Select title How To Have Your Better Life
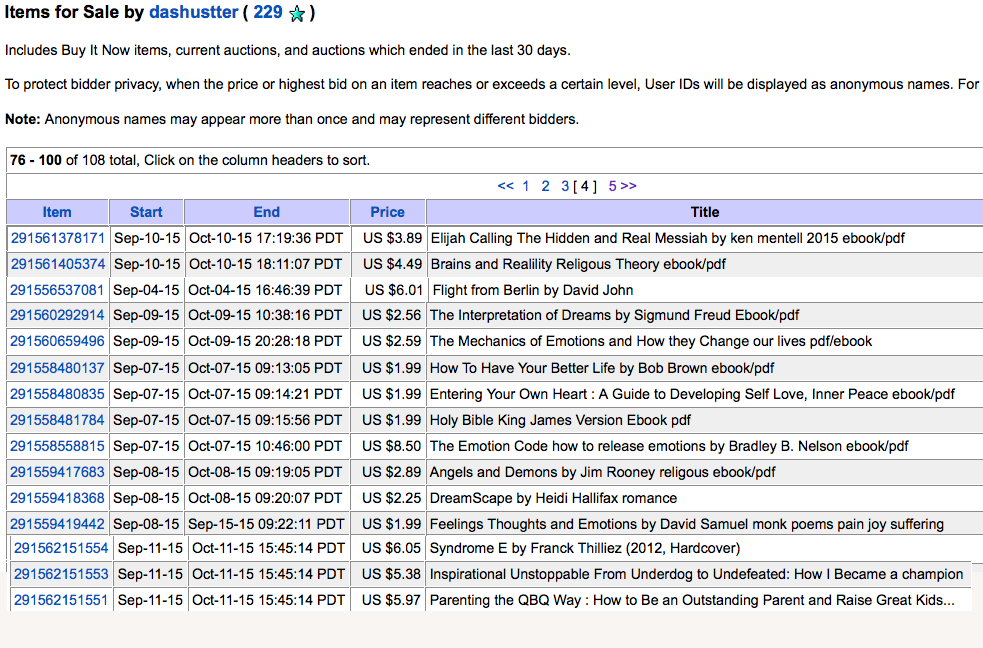This screenshot has width=983, height=648. pyautogui.click(x=602, y=368)
